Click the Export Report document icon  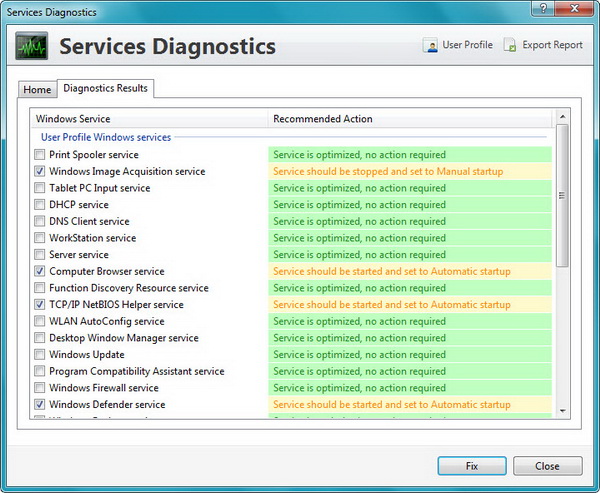(510, 45)
